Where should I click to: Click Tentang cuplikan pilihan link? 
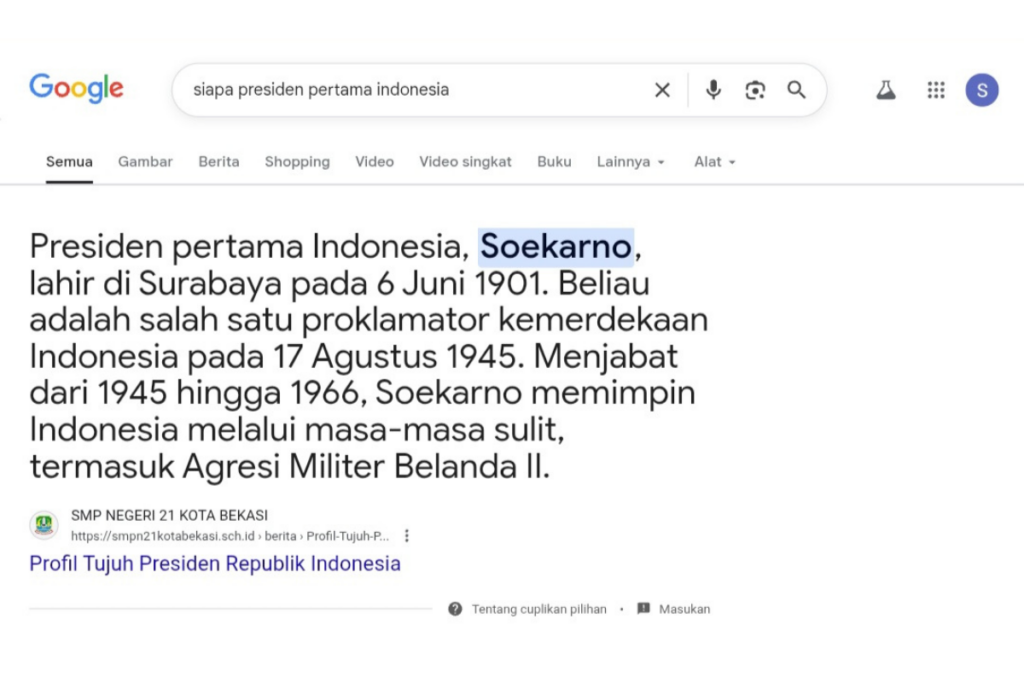point(538,609)
